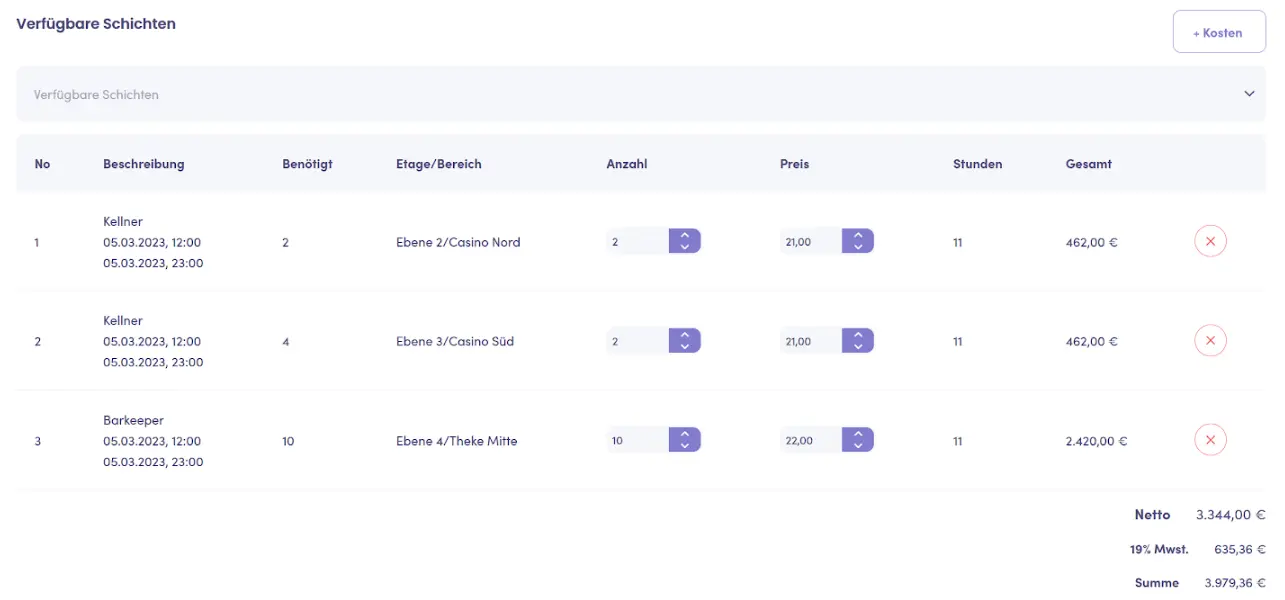Open the Verfügbare Schichten dropdown

click(x=640, y=94)
